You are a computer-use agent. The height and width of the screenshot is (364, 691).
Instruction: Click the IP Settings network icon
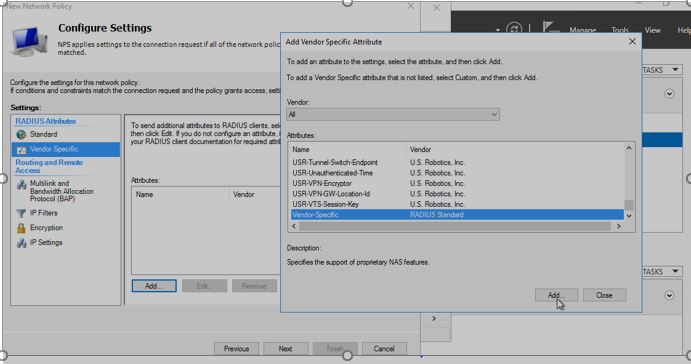21,243
